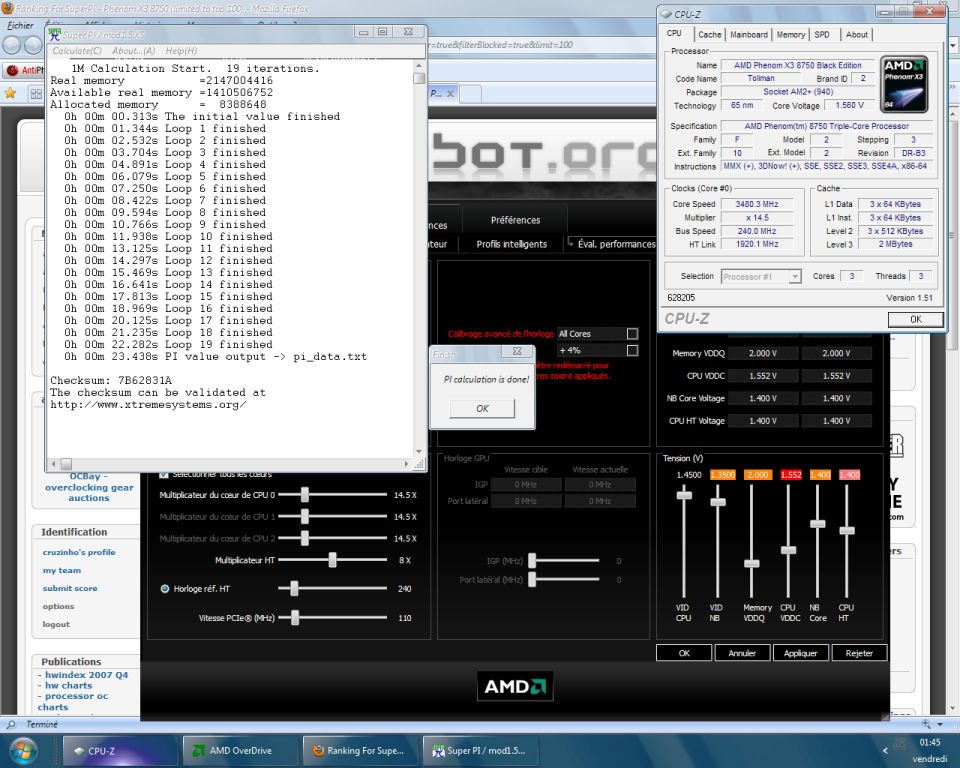Show hidden system tray icons arrow
Image resolution: width=960 pixels, height=768 pixels.
point(885,750)
